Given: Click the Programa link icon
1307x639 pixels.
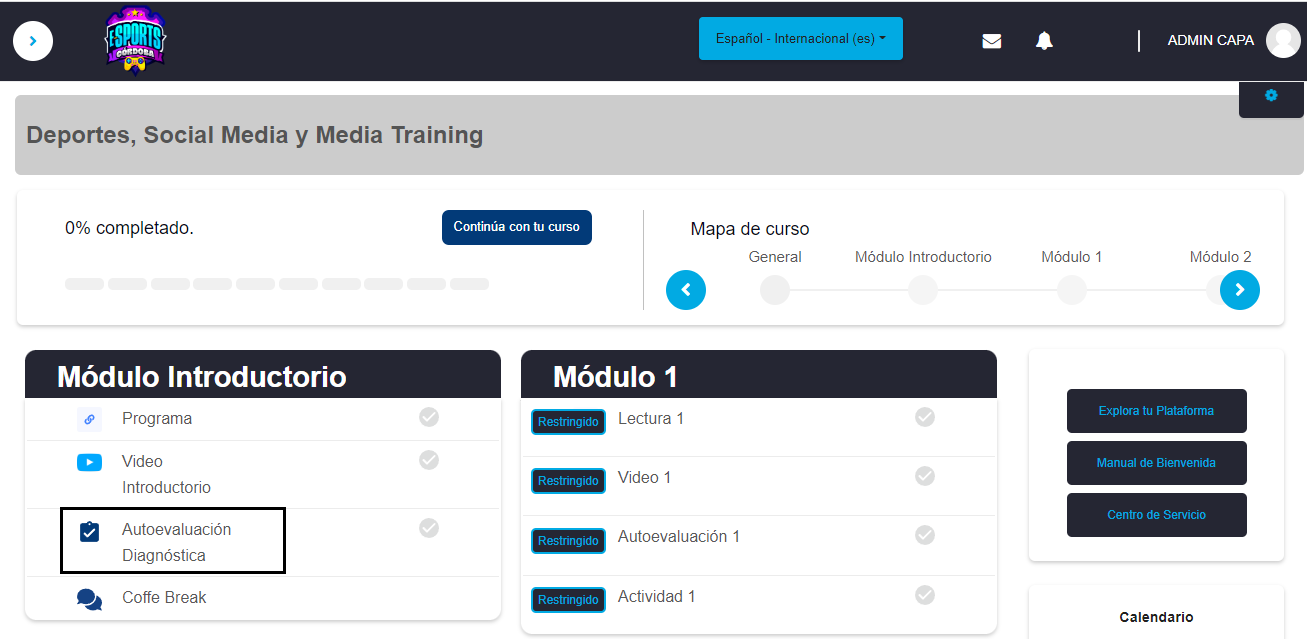Looking at the screenshot, I should click(90, 420).
